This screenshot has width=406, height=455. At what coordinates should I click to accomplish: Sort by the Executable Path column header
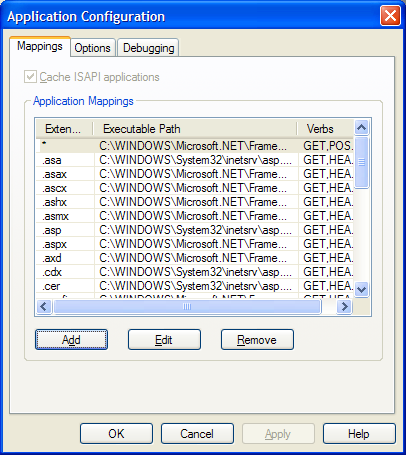coord(195,129)
